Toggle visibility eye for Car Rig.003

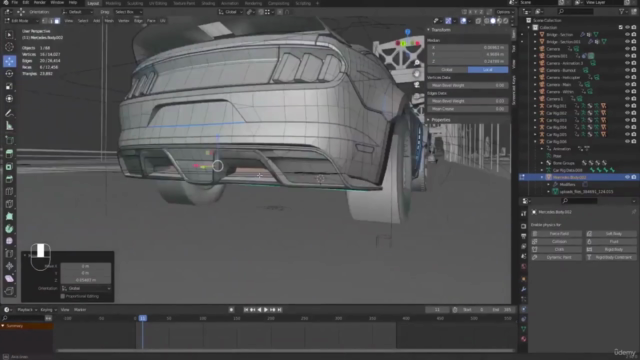(x=627, y=120)
